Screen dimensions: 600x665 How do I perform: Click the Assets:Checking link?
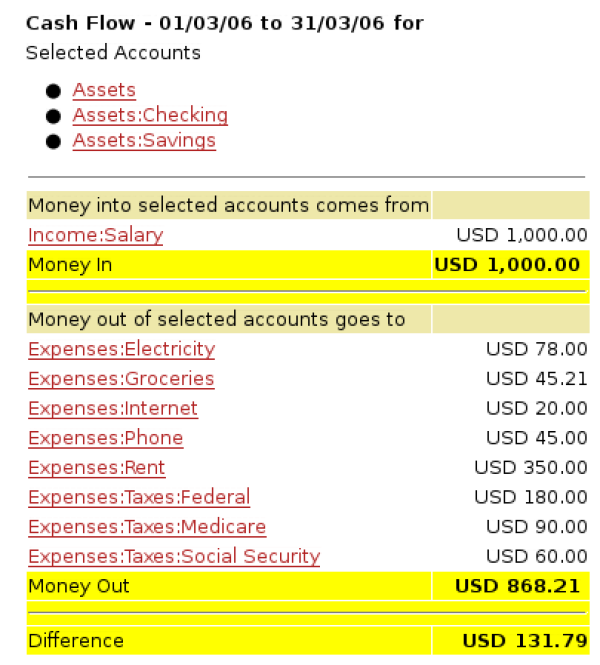coord(150,116)
